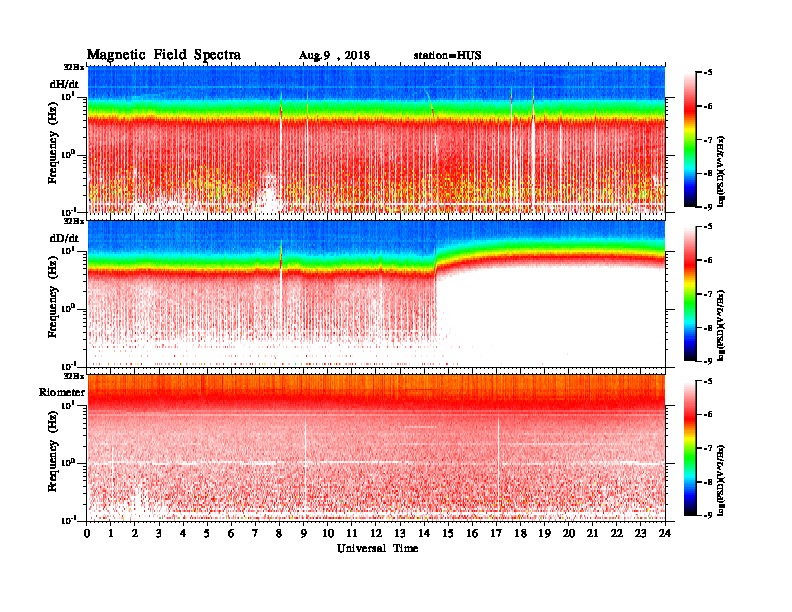Click hour "13" on Universal Time axis
This screenshot has width=792, height=612.
click(x=400, y=533)
